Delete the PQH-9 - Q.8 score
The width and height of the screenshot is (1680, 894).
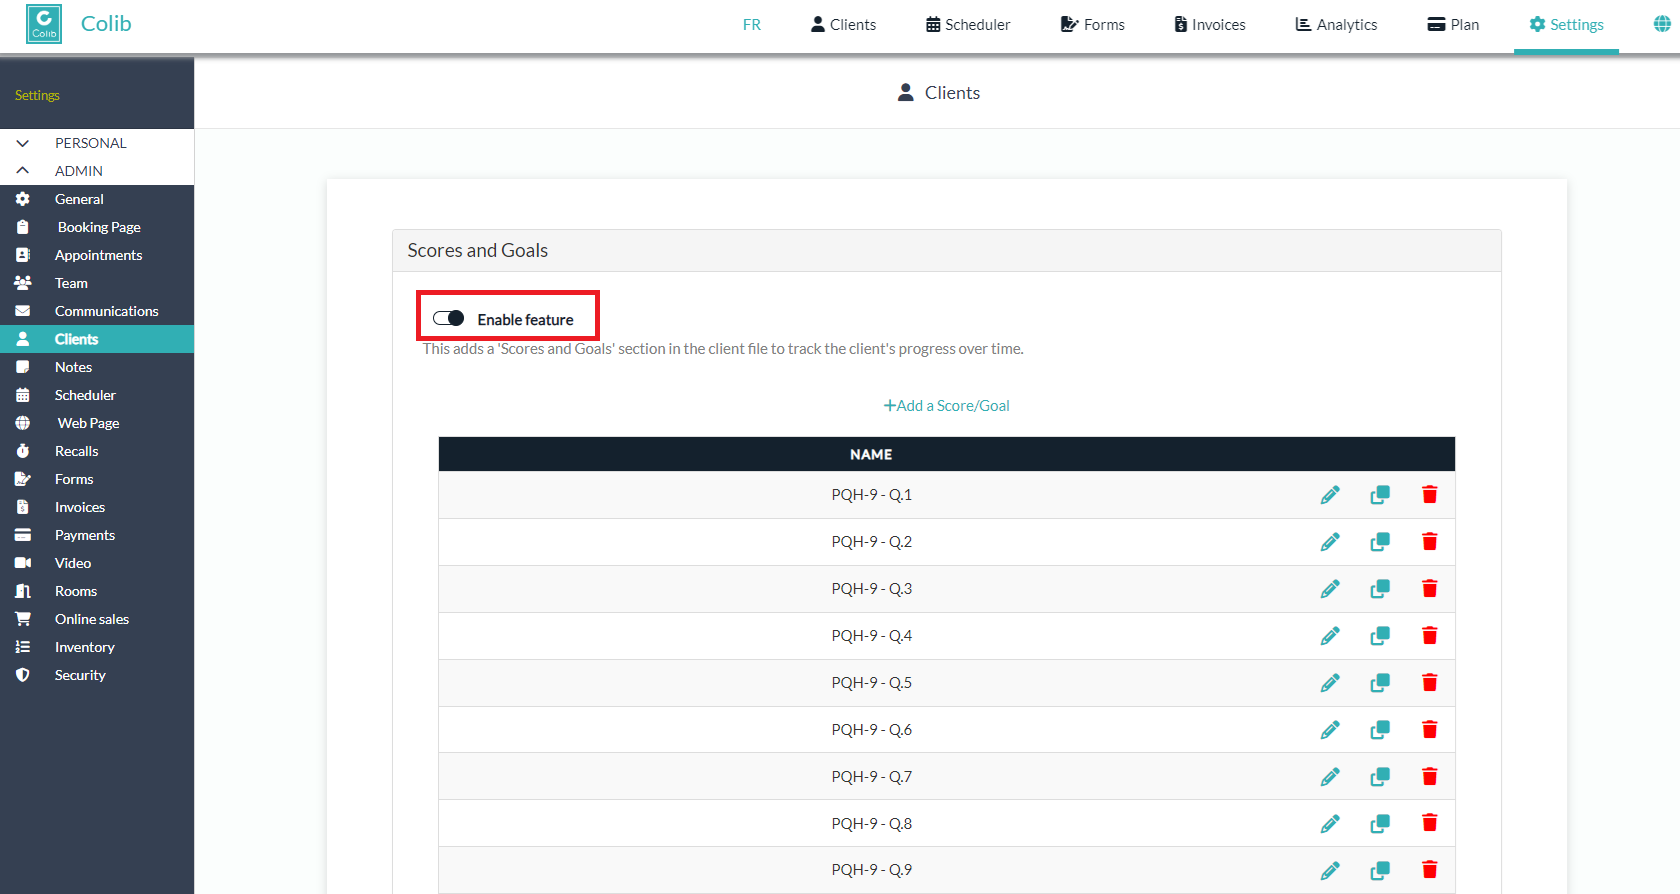(x=1430, y=824)
